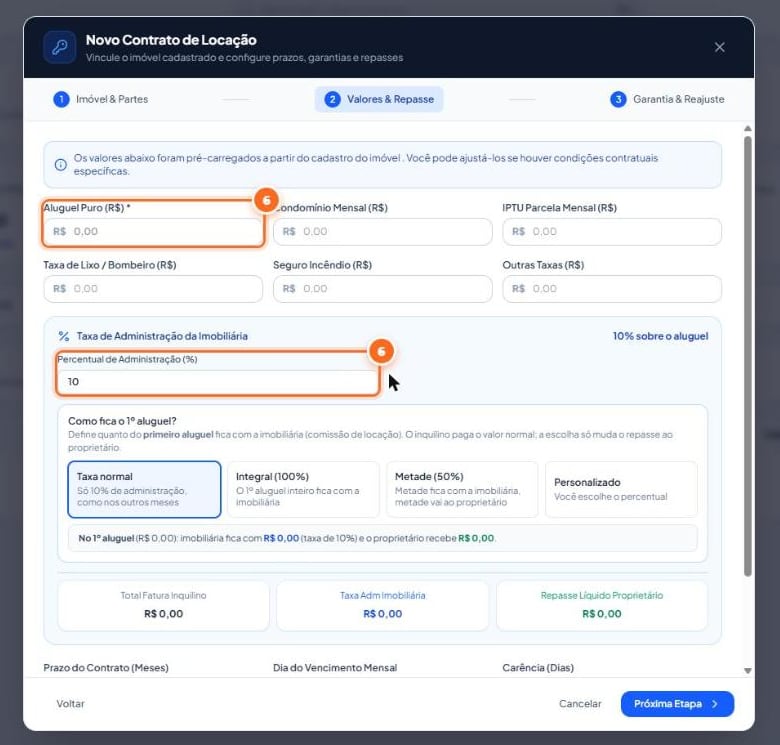Focus the Aluguel Puro input field

click(153, 231)
